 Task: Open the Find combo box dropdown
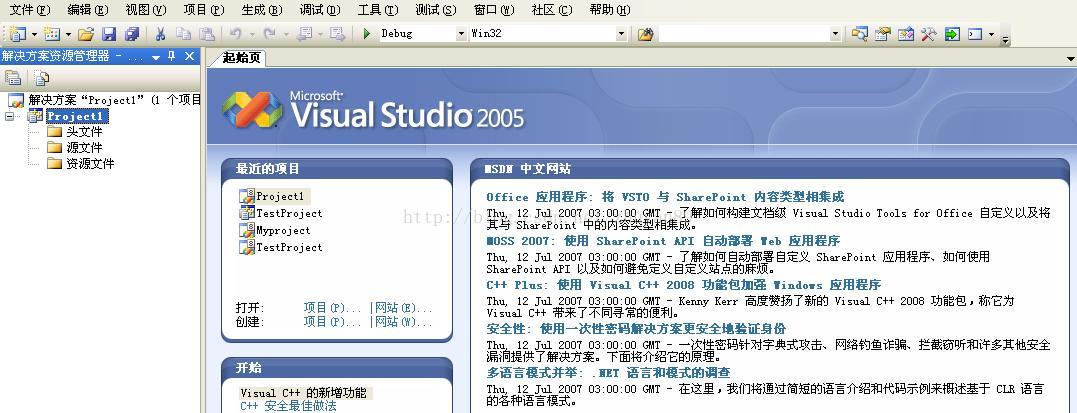tap(835, 34)
